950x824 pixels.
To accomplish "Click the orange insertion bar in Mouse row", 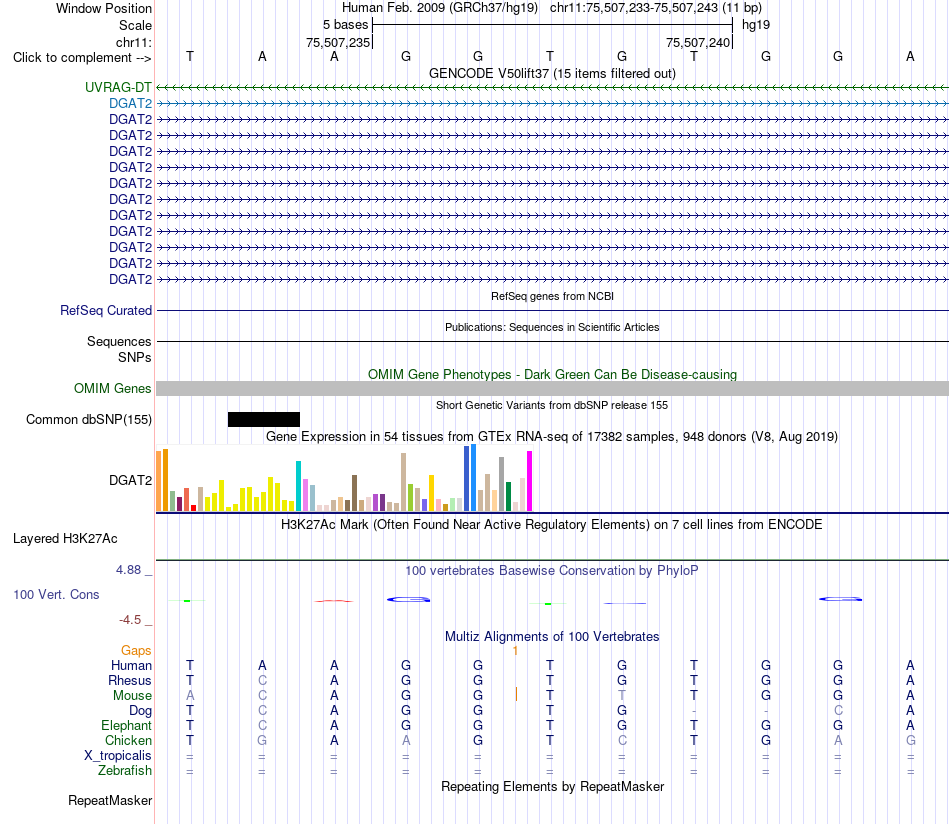I will [516, 694].
